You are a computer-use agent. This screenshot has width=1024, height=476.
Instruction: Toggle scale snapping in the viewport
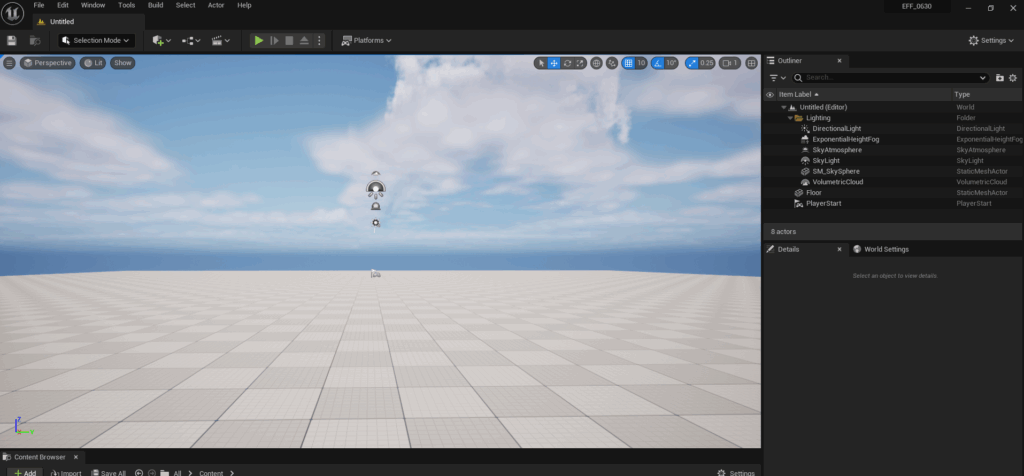click(x=691, y=63)
